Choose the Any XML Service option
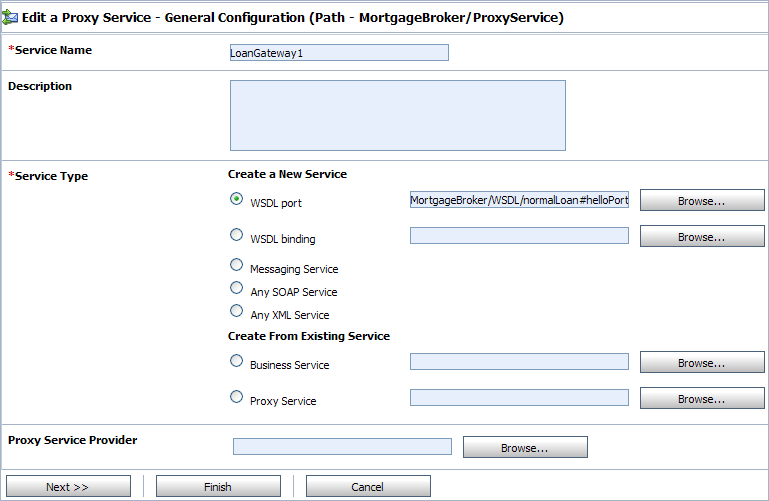The width and height of the screenshot is (769, 501). 236,311
